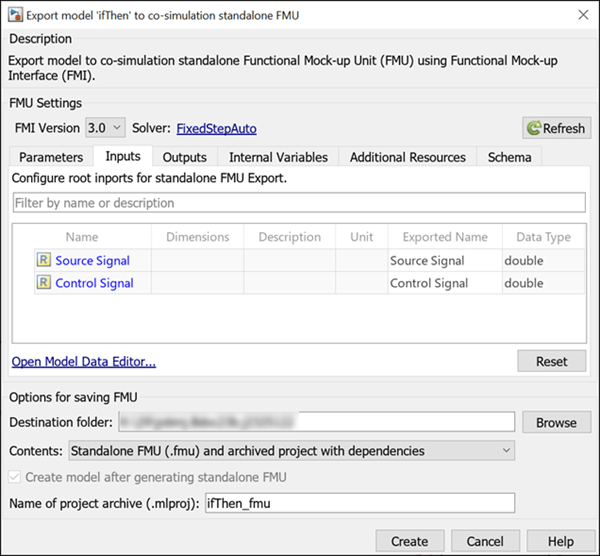Screen dimensions: 600x556
Task: Select the Additional Resources tab
Action: [x=407, y=157]
